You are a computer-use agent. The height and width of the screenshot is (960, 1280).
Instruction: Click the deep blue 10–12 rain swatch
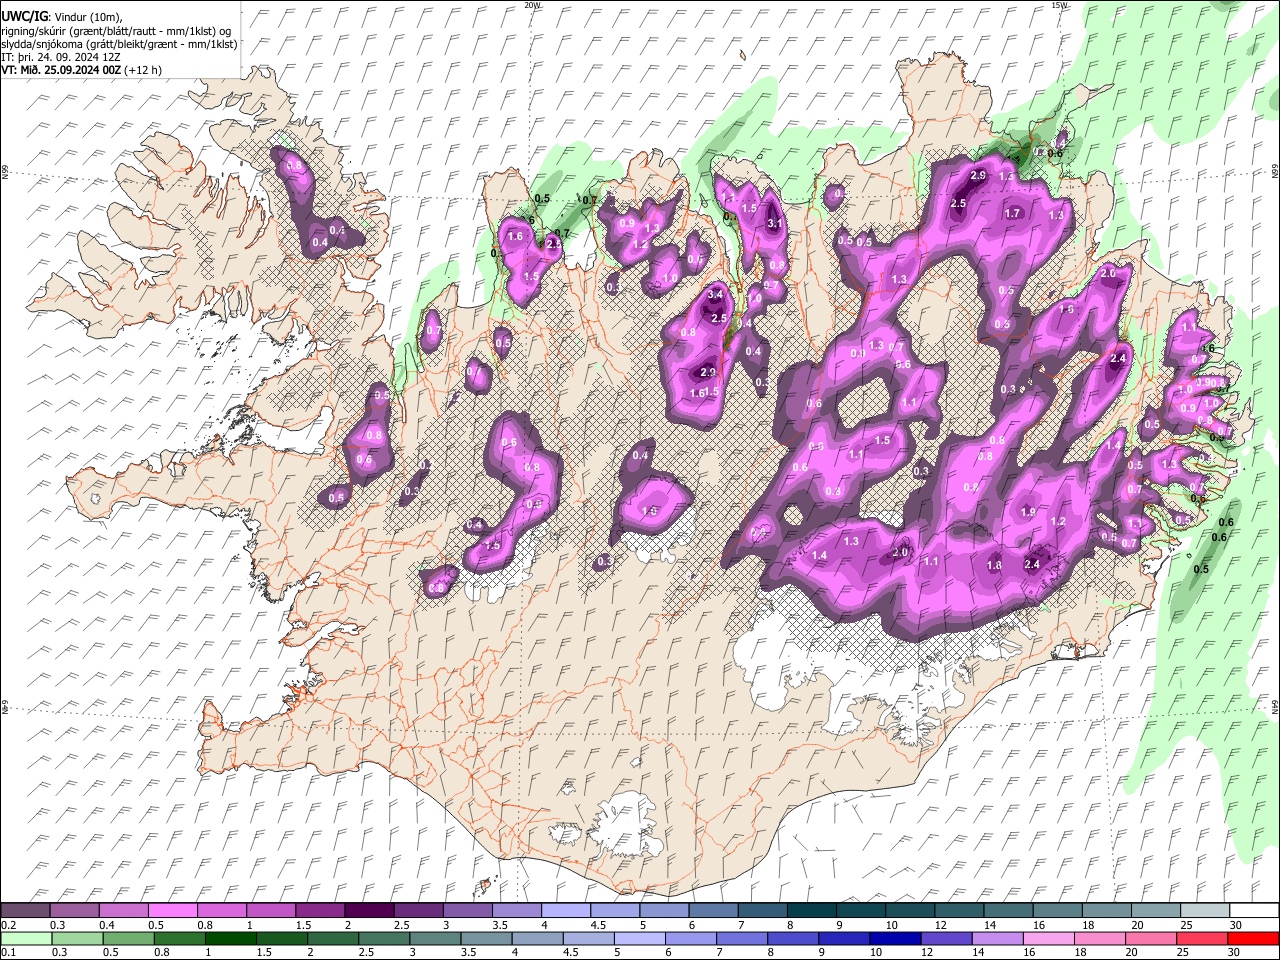[895, 938]
